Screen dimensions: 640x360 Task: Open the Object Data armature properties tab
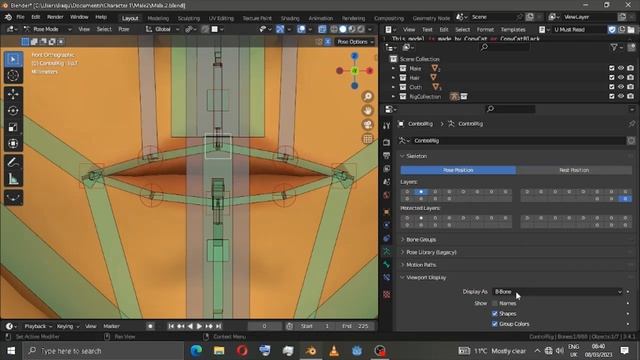(x=387, y=251)
